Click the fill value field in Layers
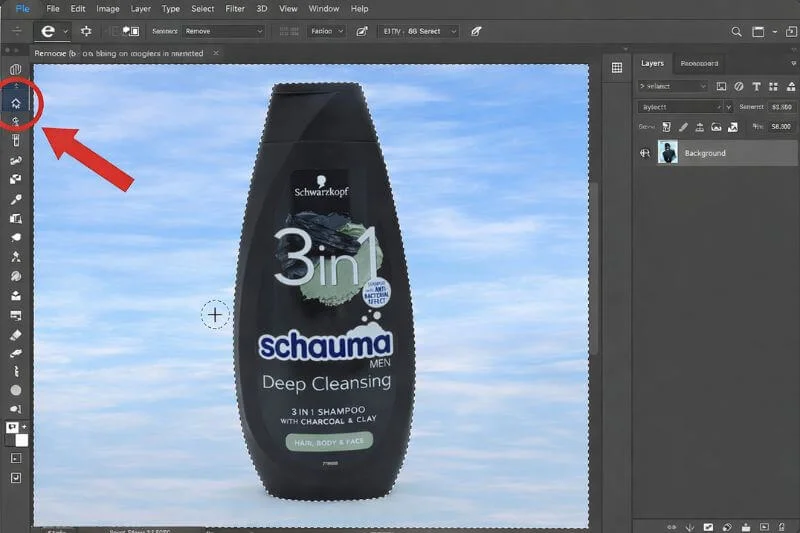This screenshot has width=800, height=533. (x=781, y=127)
